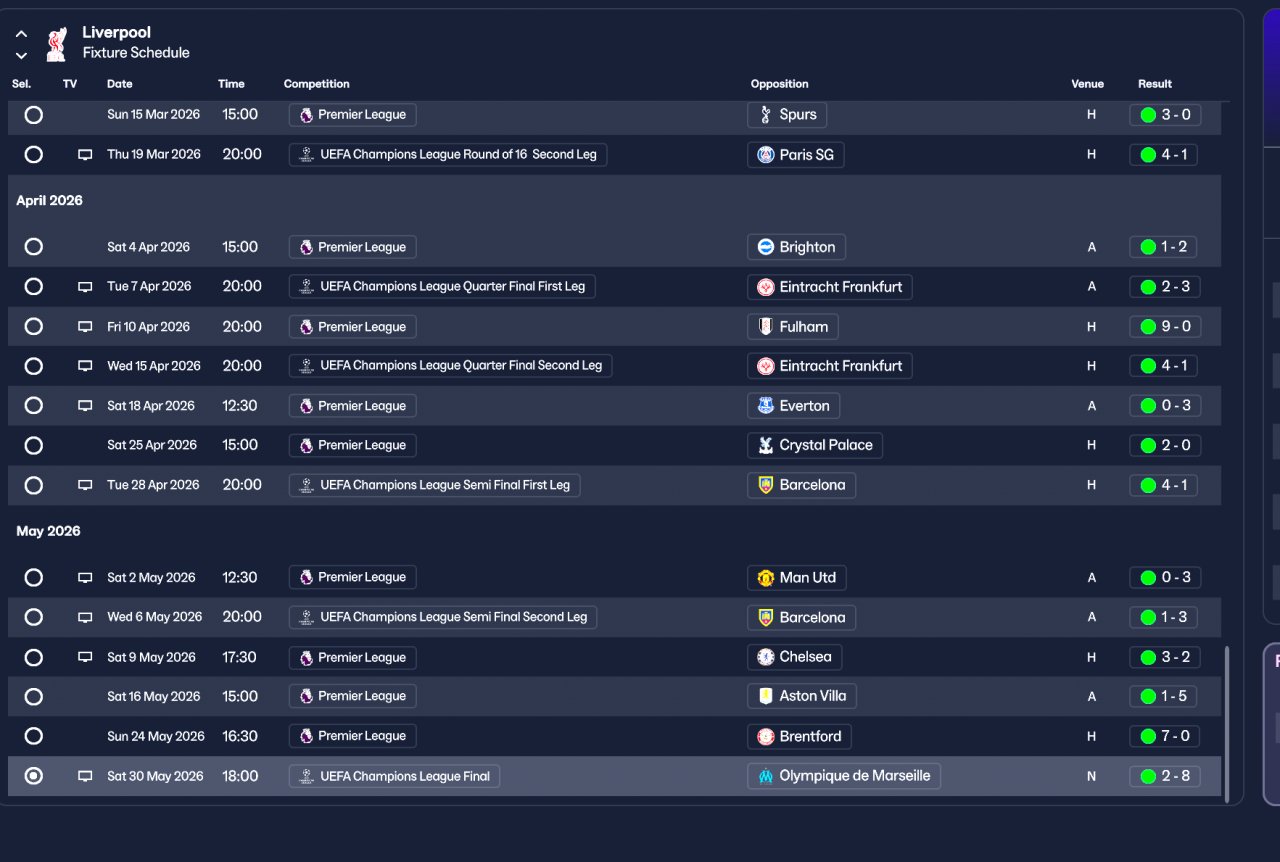
Task: Click the Paris SG club crest
Action: pyautogui.click(x=766, y=155)
